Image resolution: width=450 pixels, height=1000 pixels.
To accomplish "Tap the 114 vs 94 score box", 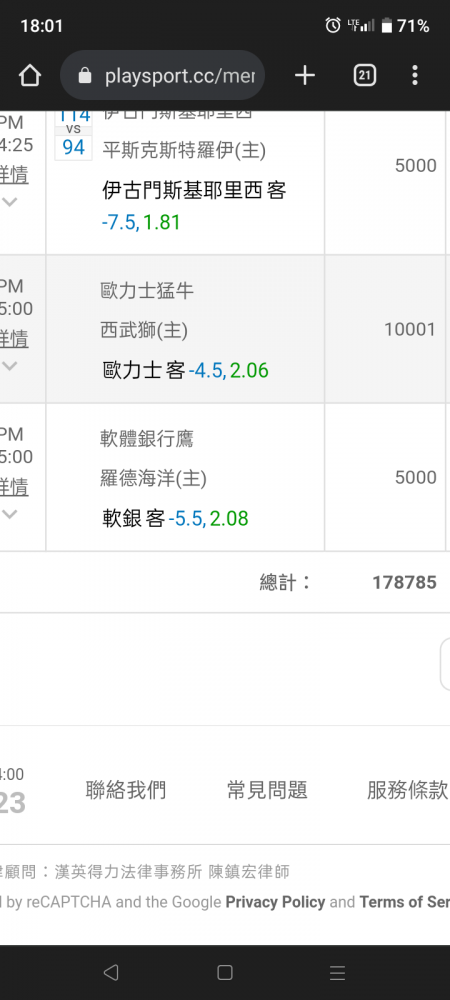I will tap(73, 135).
